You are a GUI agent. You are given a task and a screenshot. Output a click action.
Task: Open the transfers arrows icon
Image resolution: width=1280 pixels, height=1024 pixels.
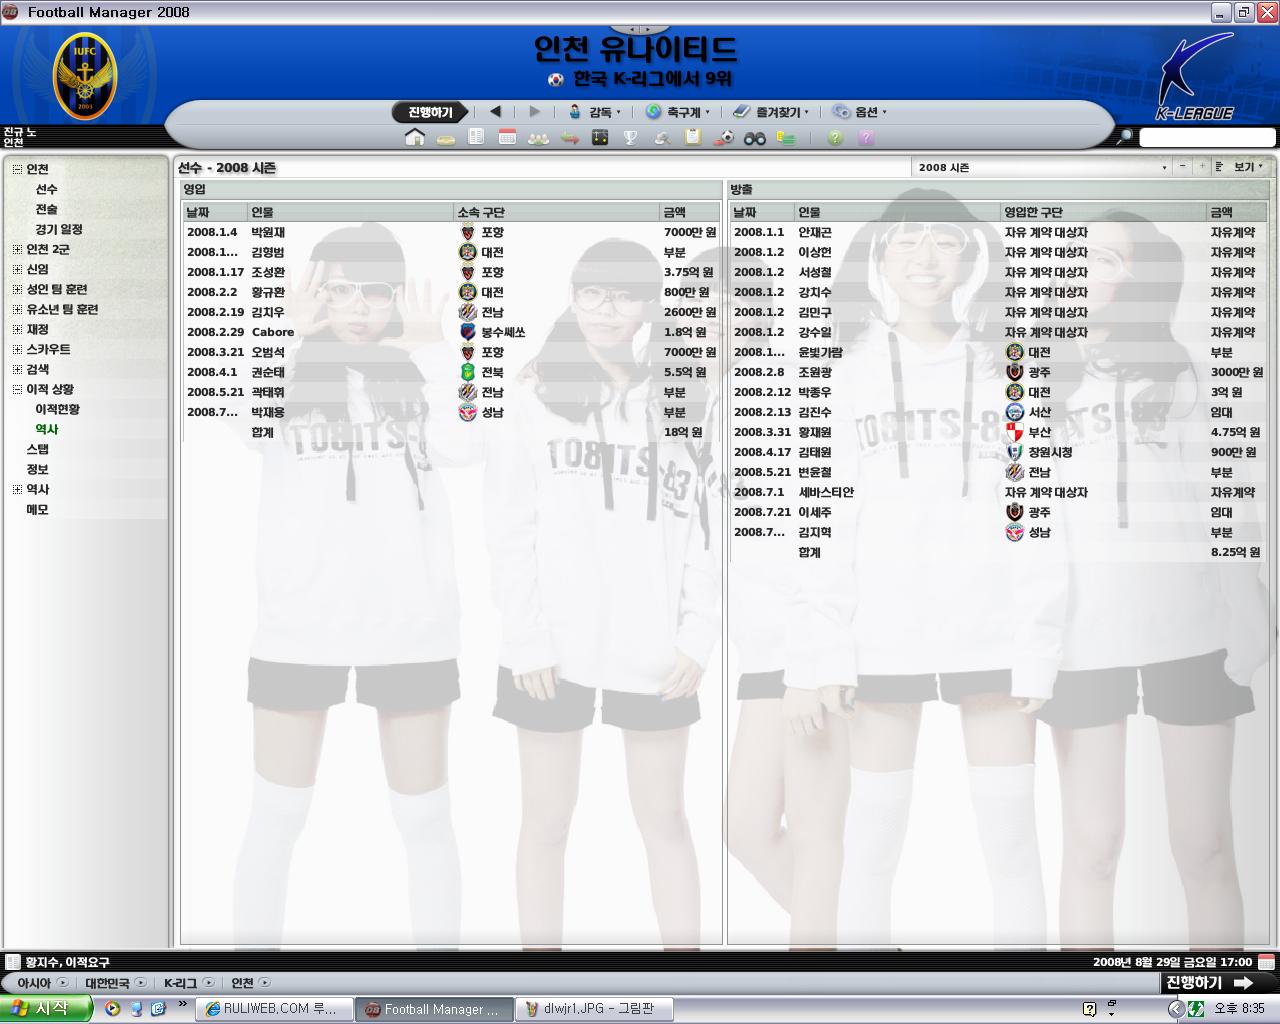click(x=569, y=138)
